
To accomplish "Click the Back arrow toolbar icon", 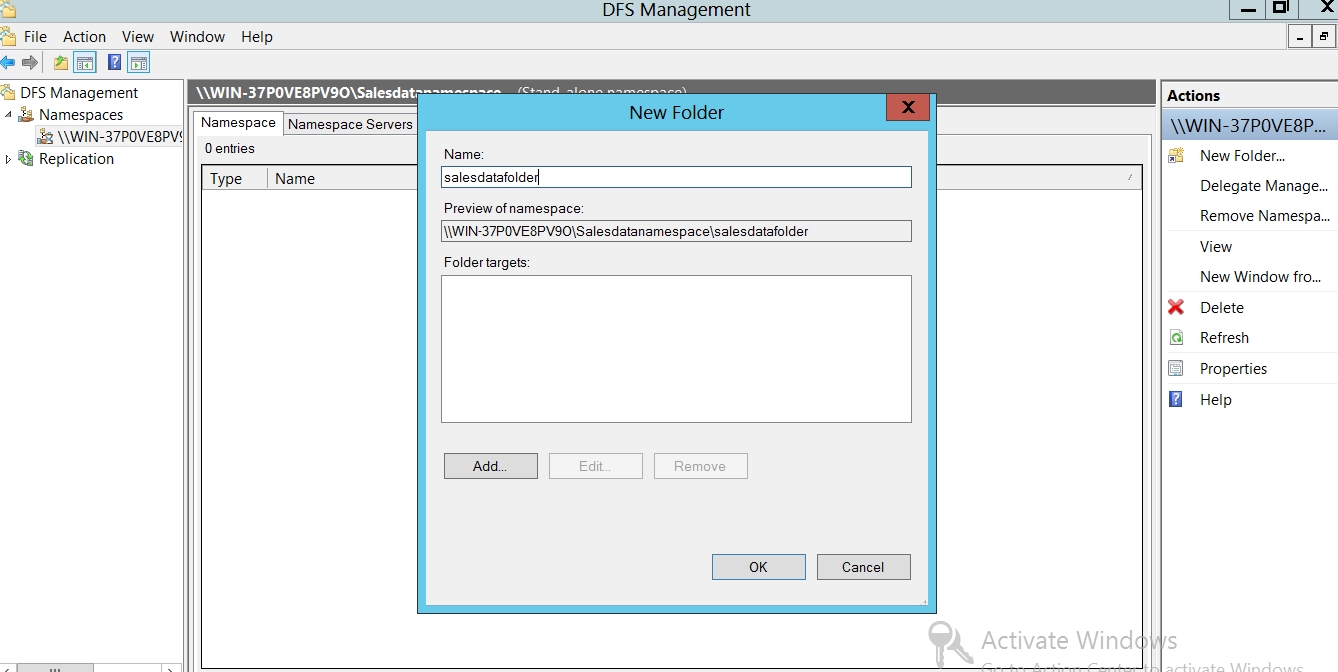I will point(8,63).
